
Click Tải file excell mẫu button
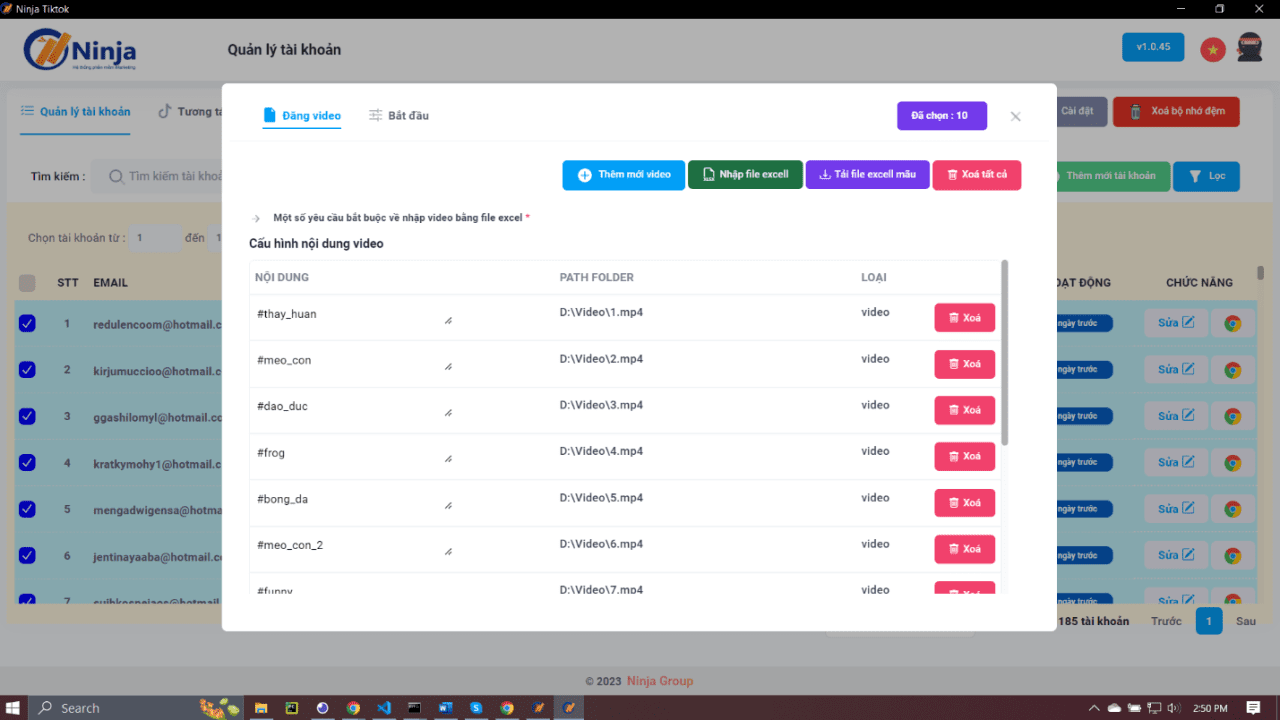pyautogui.click(x=867, y=175)
